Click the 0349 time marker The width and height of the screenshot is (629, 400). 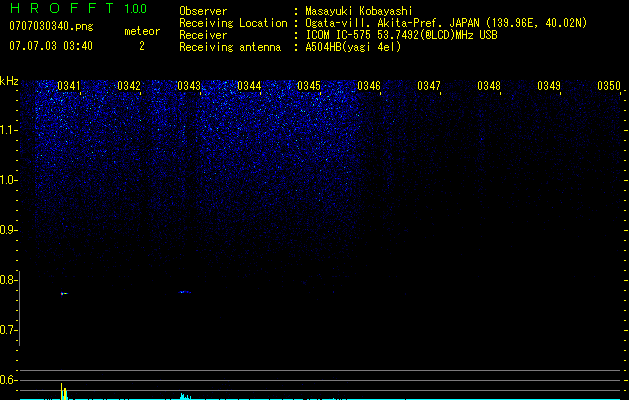pyautogui.click(x=549, y=86)
